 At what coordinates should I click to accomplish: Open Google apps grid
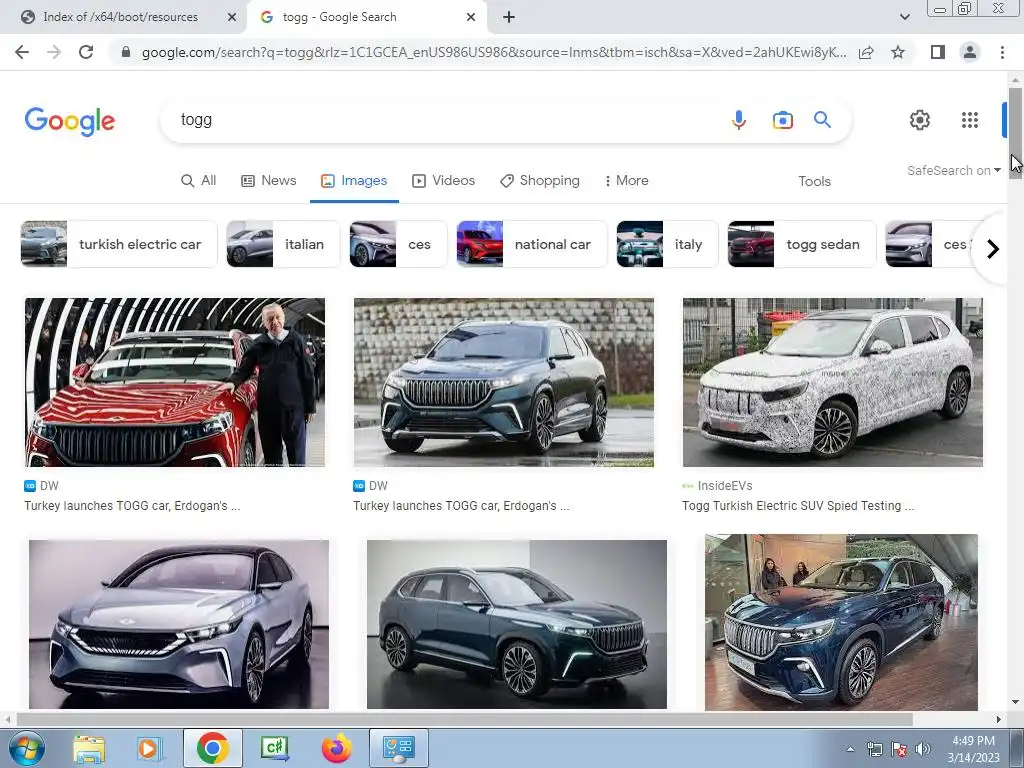pos(970,120)
